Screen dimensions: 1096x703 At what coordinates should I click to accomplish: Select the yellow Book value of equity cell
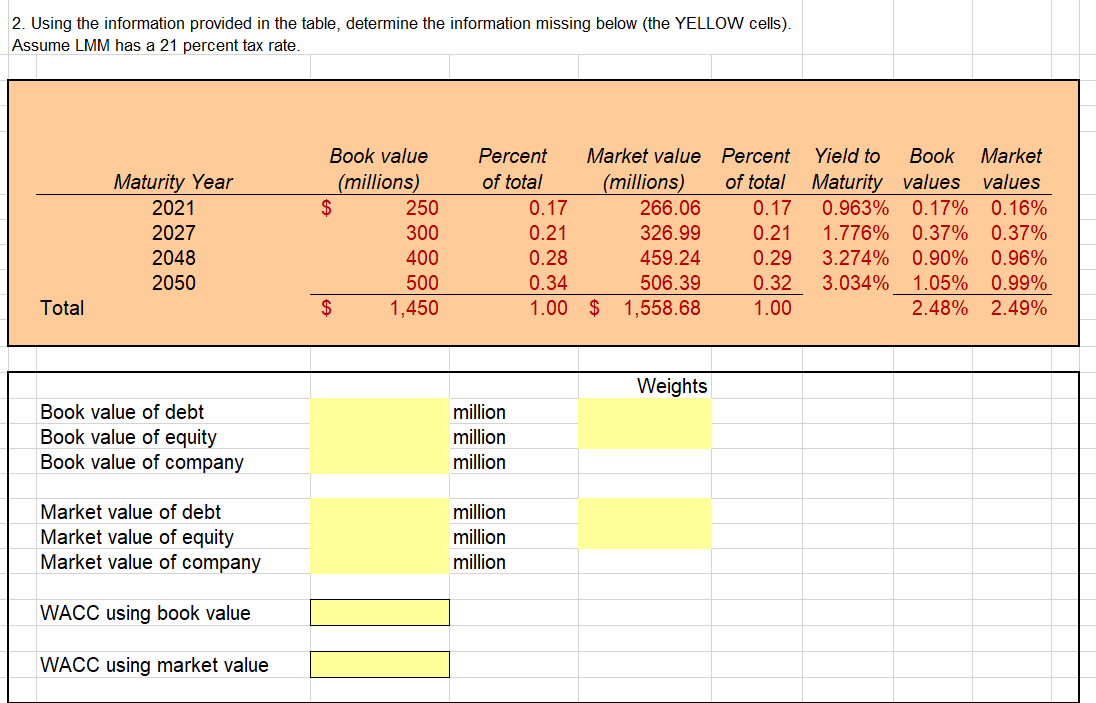379,437
